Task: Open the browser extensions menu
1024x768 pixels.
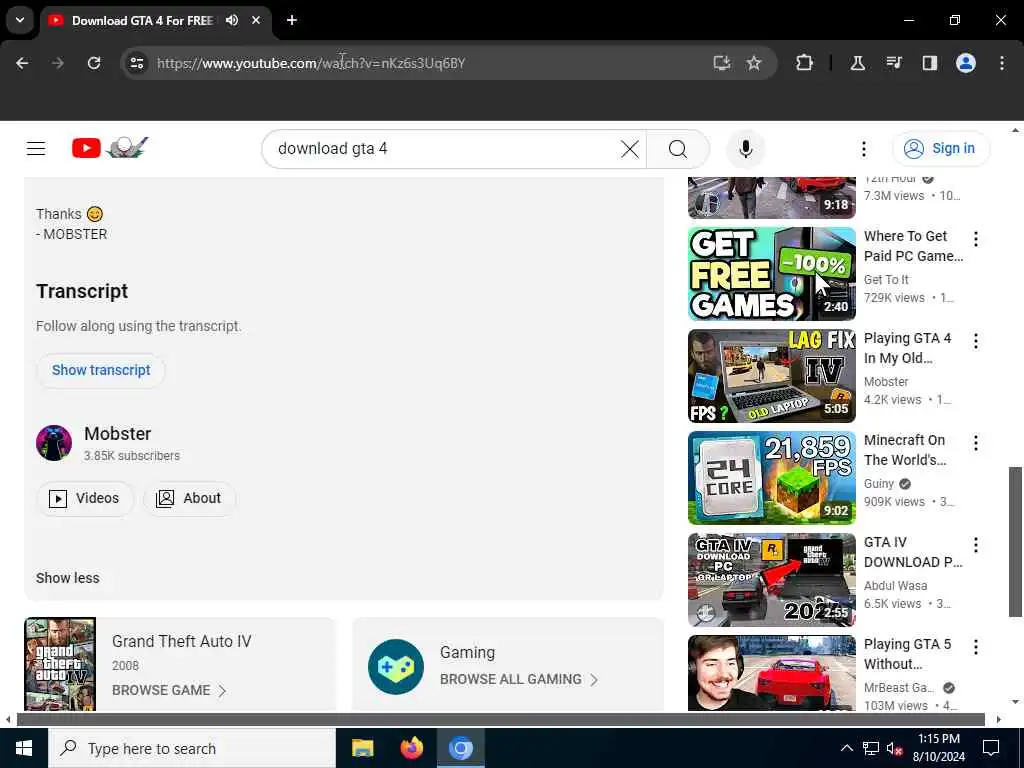Action: pos(805,63)
